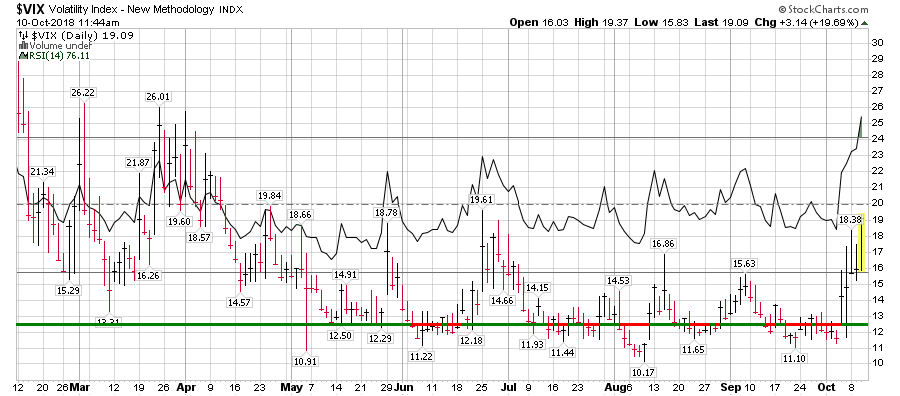This screenshot has height=396, width=900.
Task: Click the 19.61 high price label
Action: (x=482, y=199)
